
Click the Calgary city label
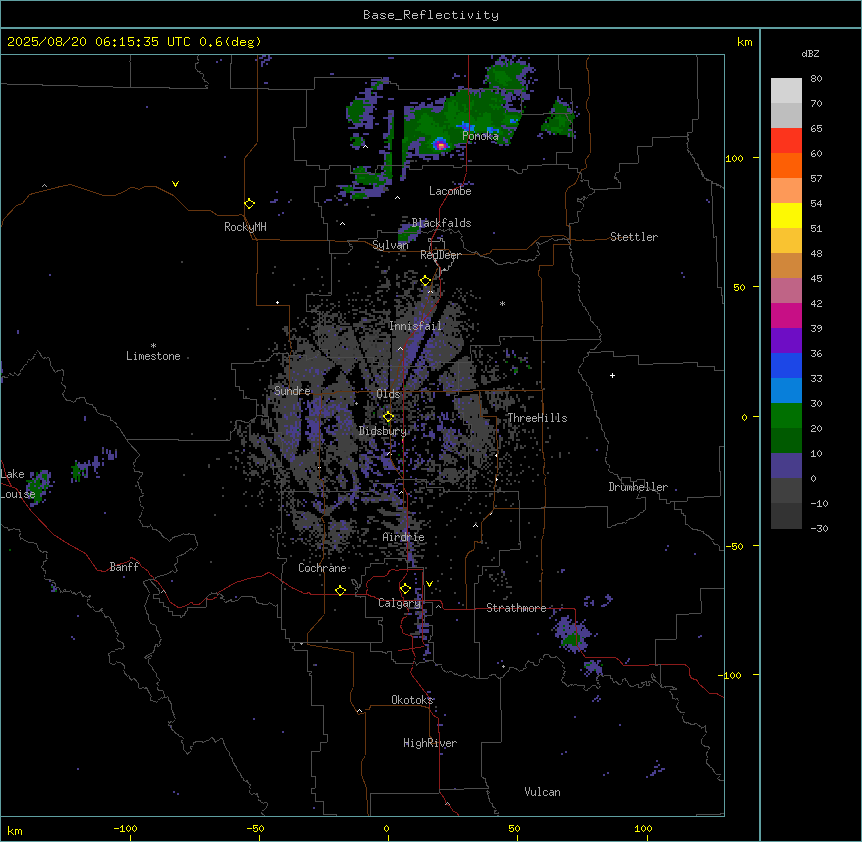tap(399, 603)
